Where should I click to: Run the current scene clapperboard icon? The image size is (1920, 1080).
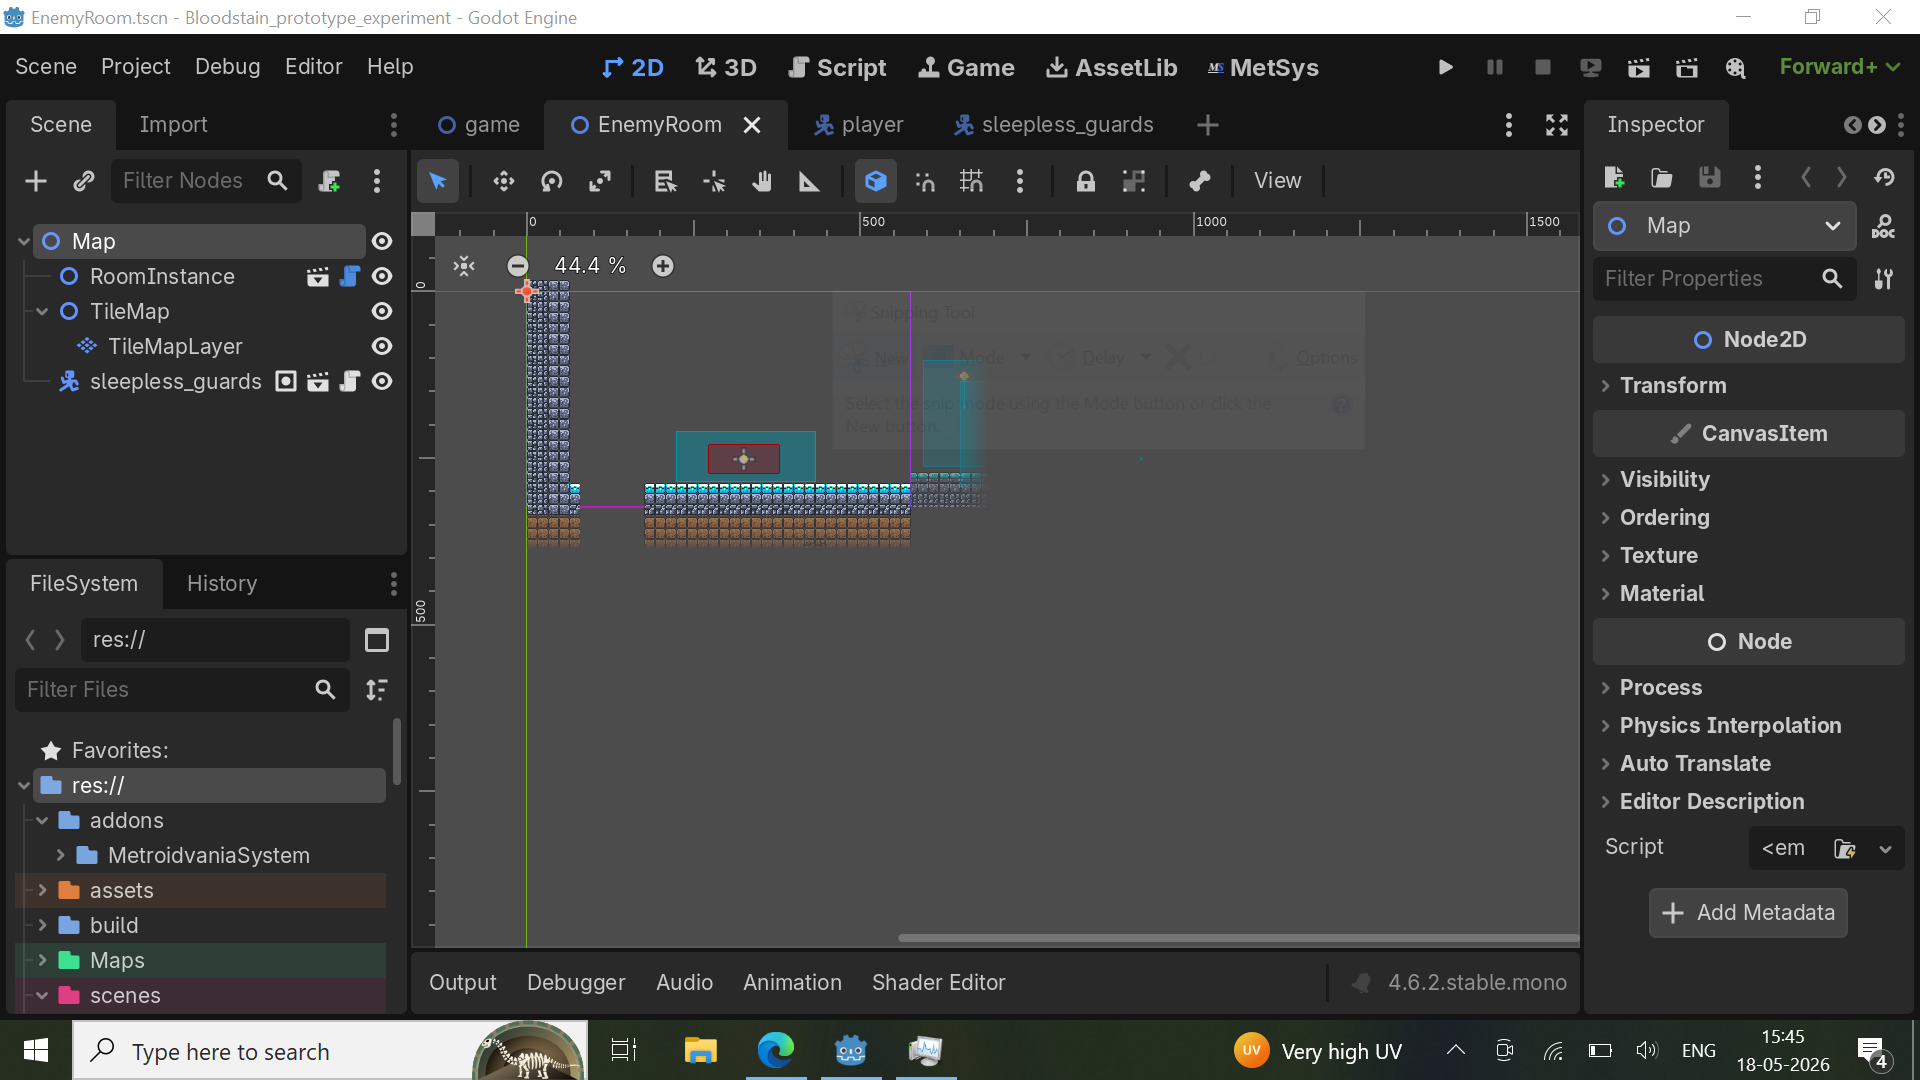coord(1639,67)
